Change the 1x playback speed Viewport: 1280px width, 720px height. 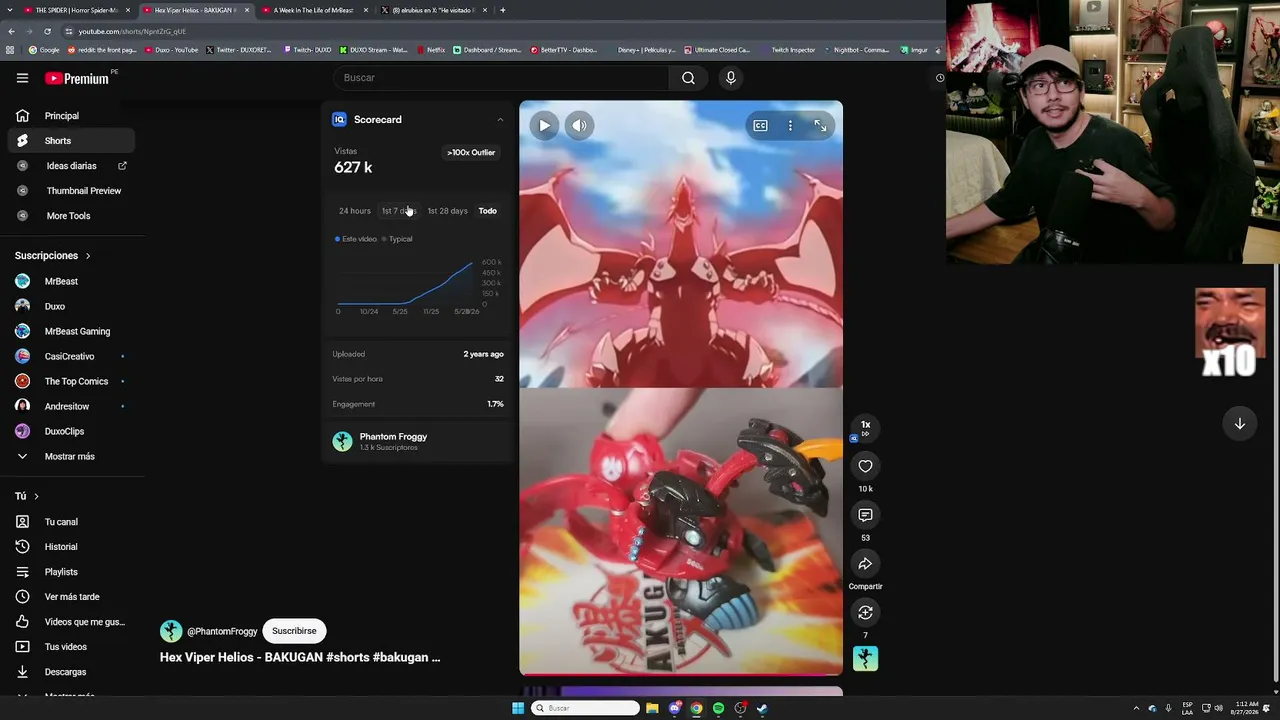pyautogui.click(x=866, y=427)
